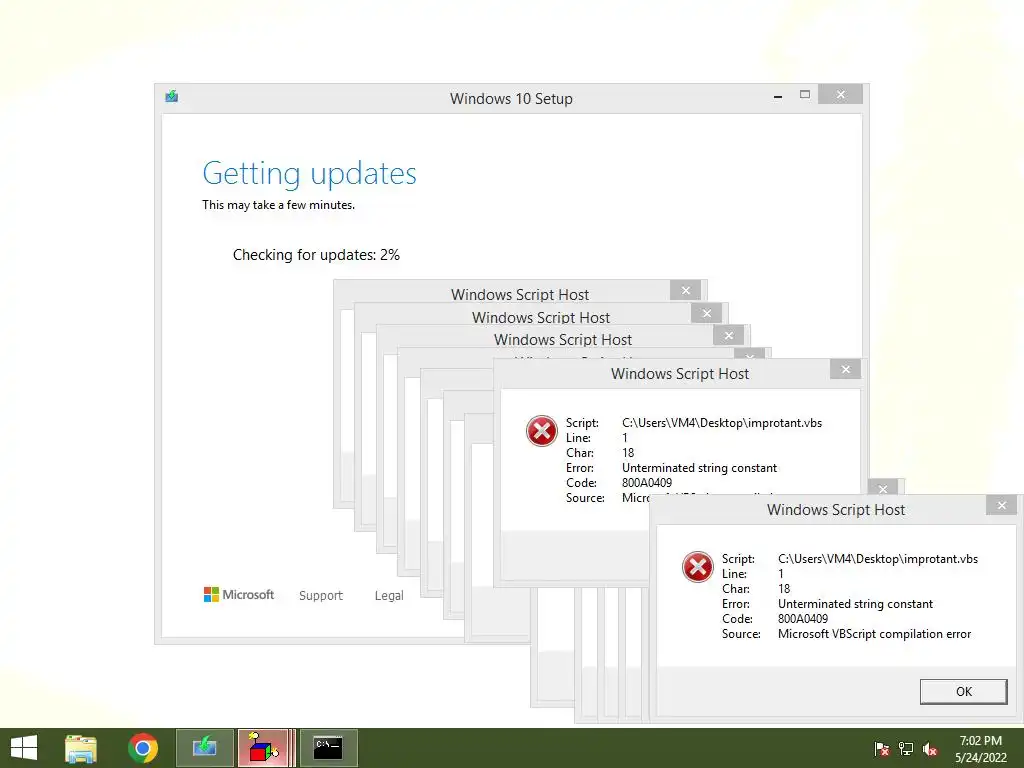Click the Windows 10 Setup title bar icon
This screenshot has height=768, width=1024.
(172, 97)
